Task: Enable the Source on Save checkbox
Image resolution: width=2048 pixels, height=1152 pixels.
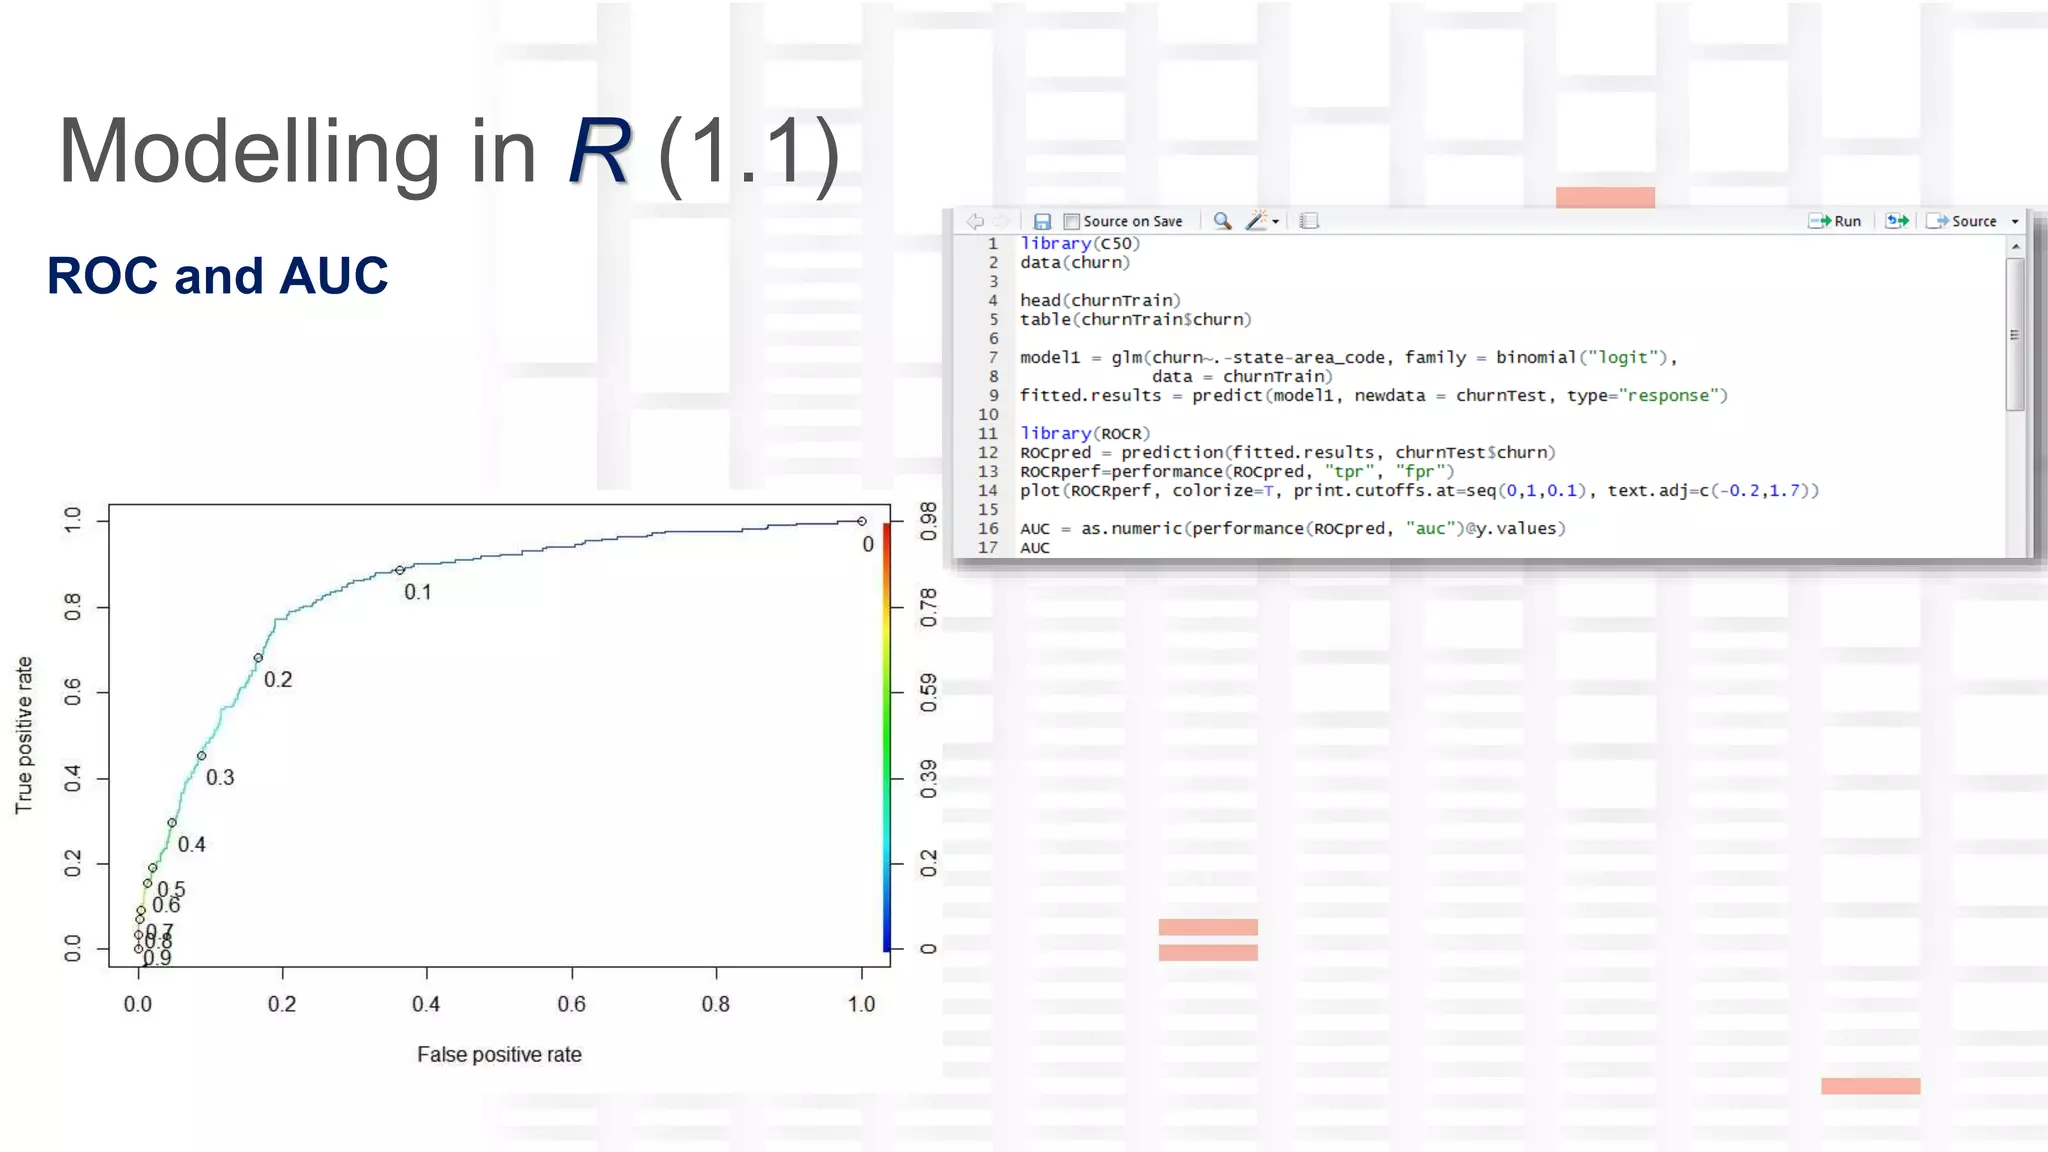Action: point(1072,221)
